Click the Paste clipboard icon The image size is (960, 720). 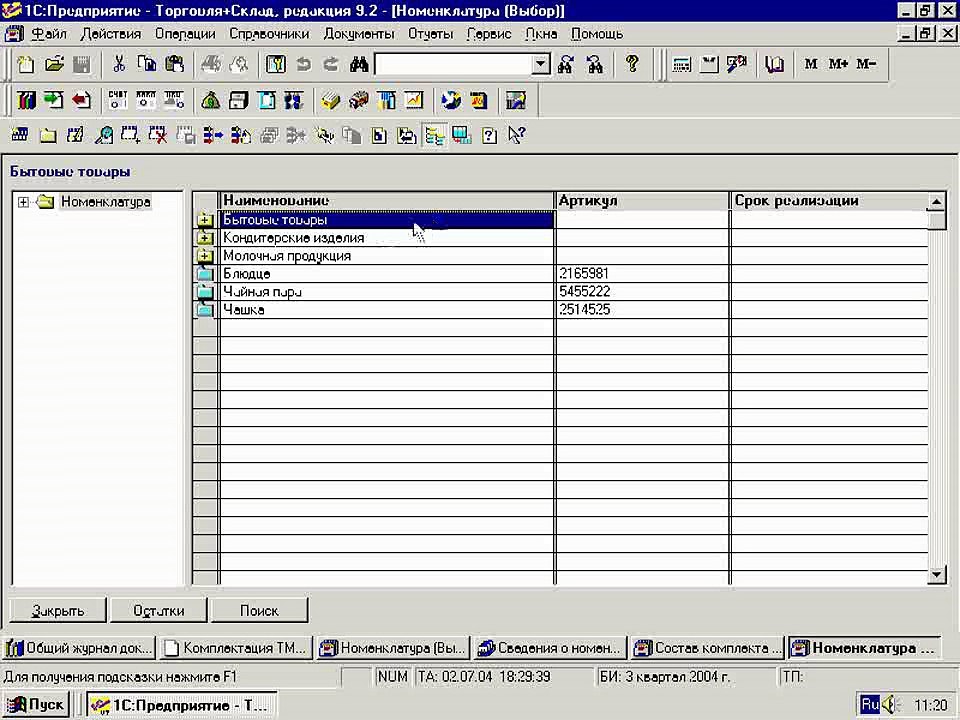[174, 64]
